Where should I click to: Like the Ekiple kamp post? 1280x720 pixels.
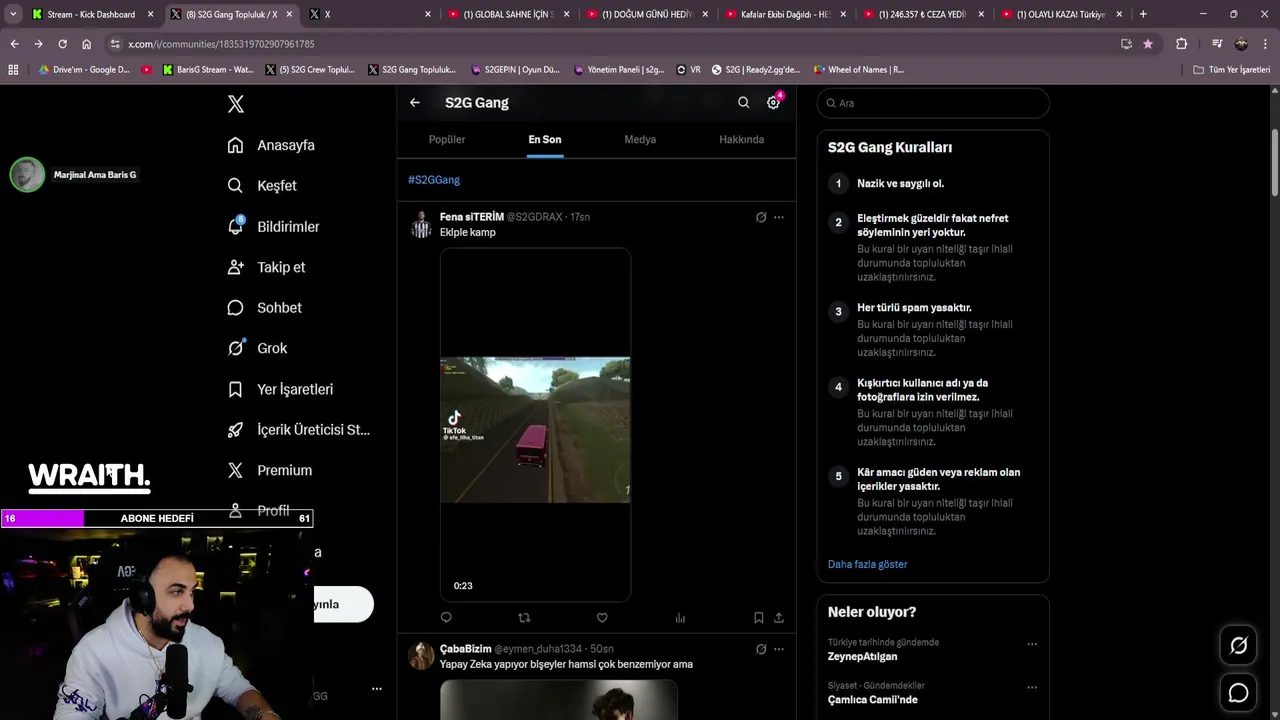click(602, 618)
